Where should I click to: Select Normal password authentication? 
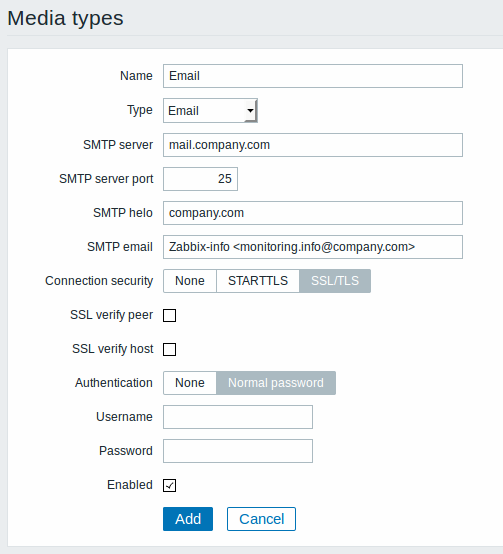pyautogui.click(x=276, y=383)
